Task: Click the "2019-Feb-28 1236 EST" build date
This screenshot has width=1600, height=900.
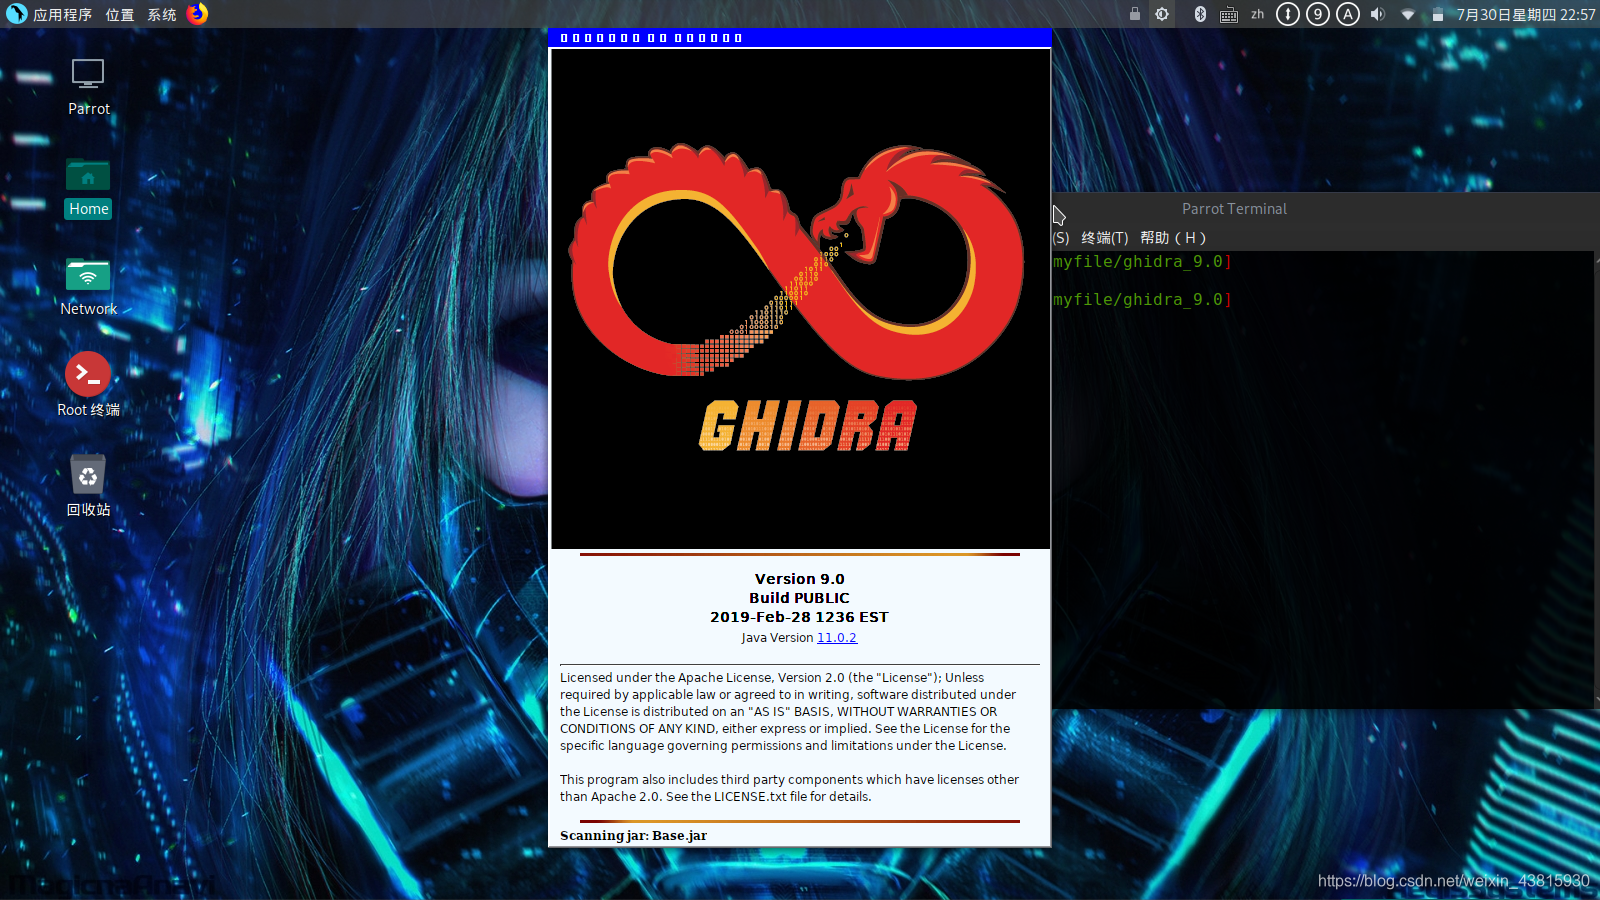Action: point(799,617)
